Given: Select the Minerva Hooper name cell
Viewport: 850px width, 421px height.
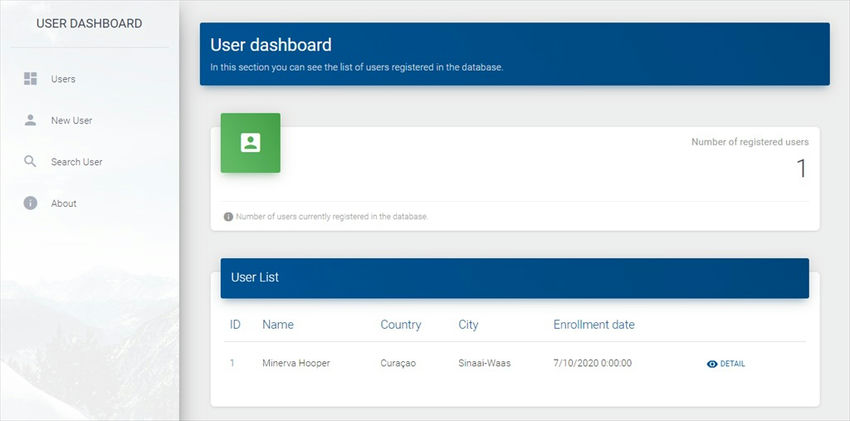Looking at the screenshot, I should (295, 363).
